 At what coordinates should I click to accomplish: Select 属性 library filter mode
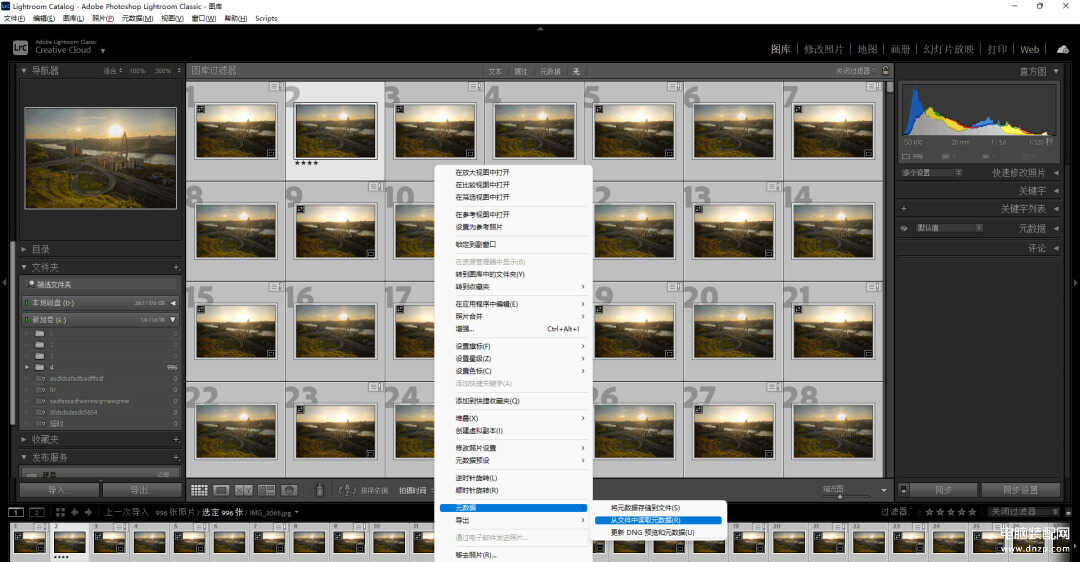pos(521,71)
